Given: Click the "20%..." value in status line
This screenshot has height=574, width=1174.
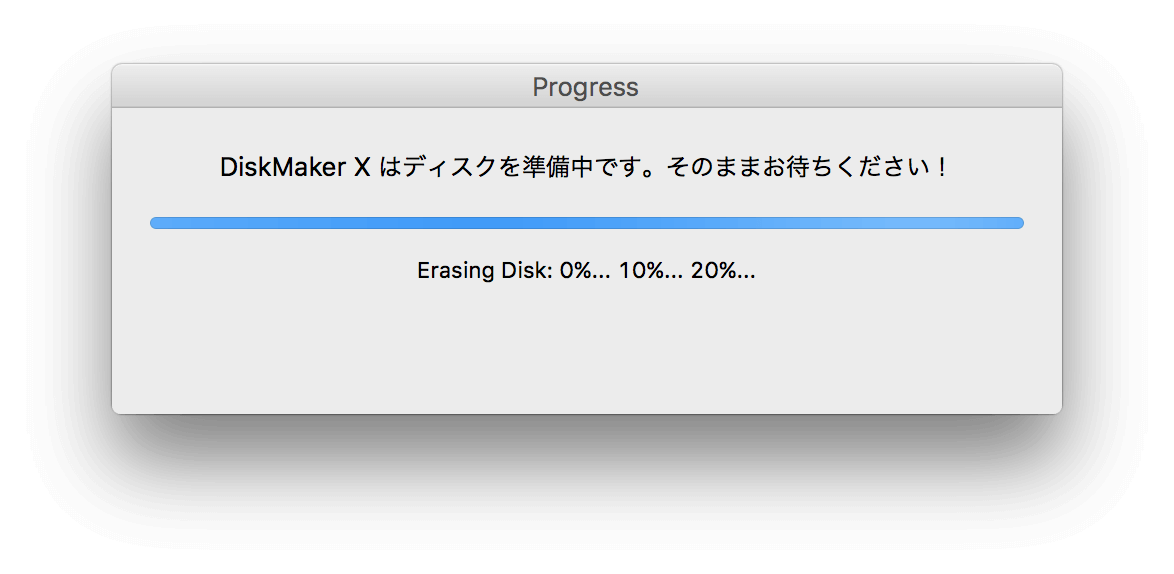Looking at the screenshot, I should point(723,271).
